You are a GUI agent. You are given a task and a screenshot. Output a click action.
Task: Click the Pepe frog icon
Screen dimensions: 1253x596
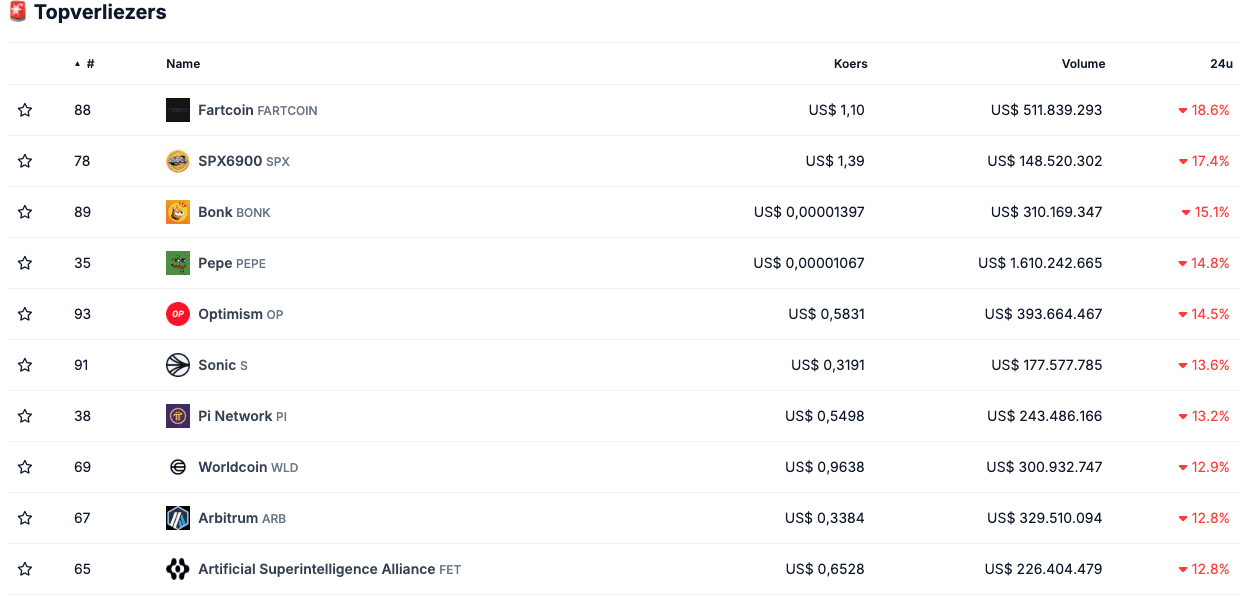178,263
